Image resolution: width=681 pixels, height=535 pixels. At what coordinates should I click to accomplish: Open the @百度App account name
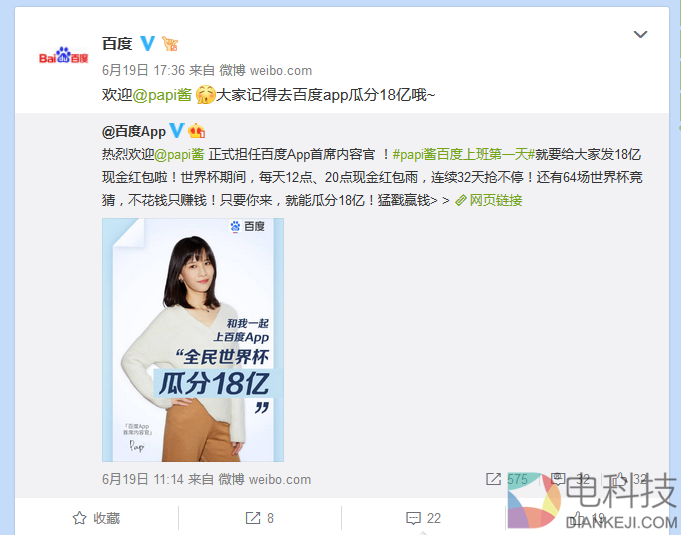pyautogui.click(x=134, y=131)
